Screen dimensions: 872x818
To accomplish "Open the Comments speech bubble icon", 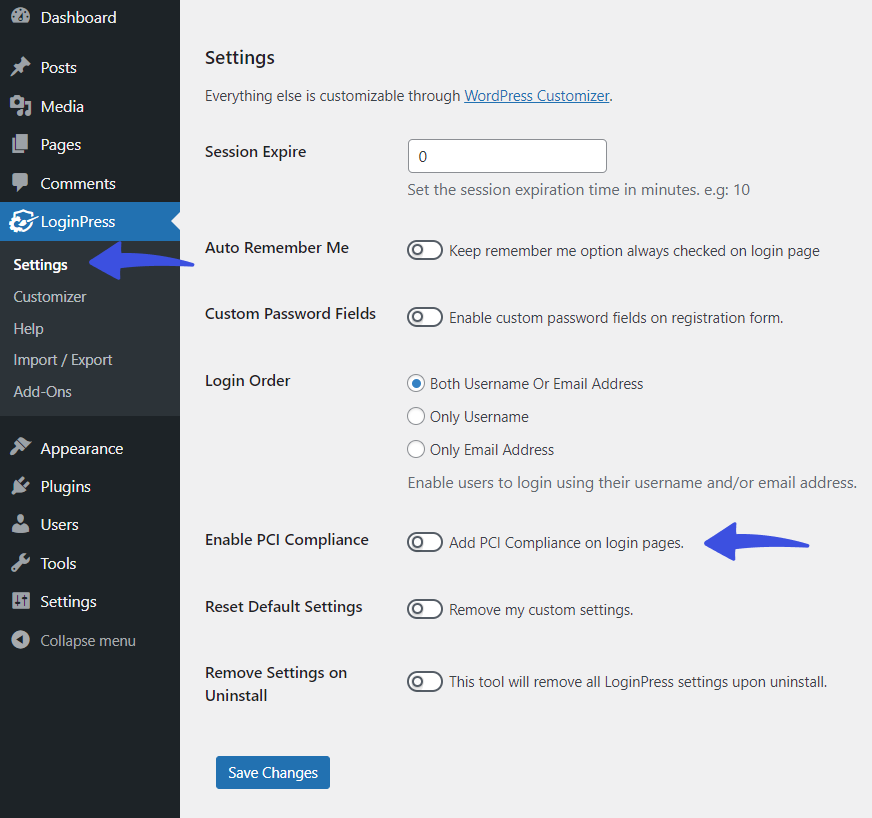I will [21, 182].
